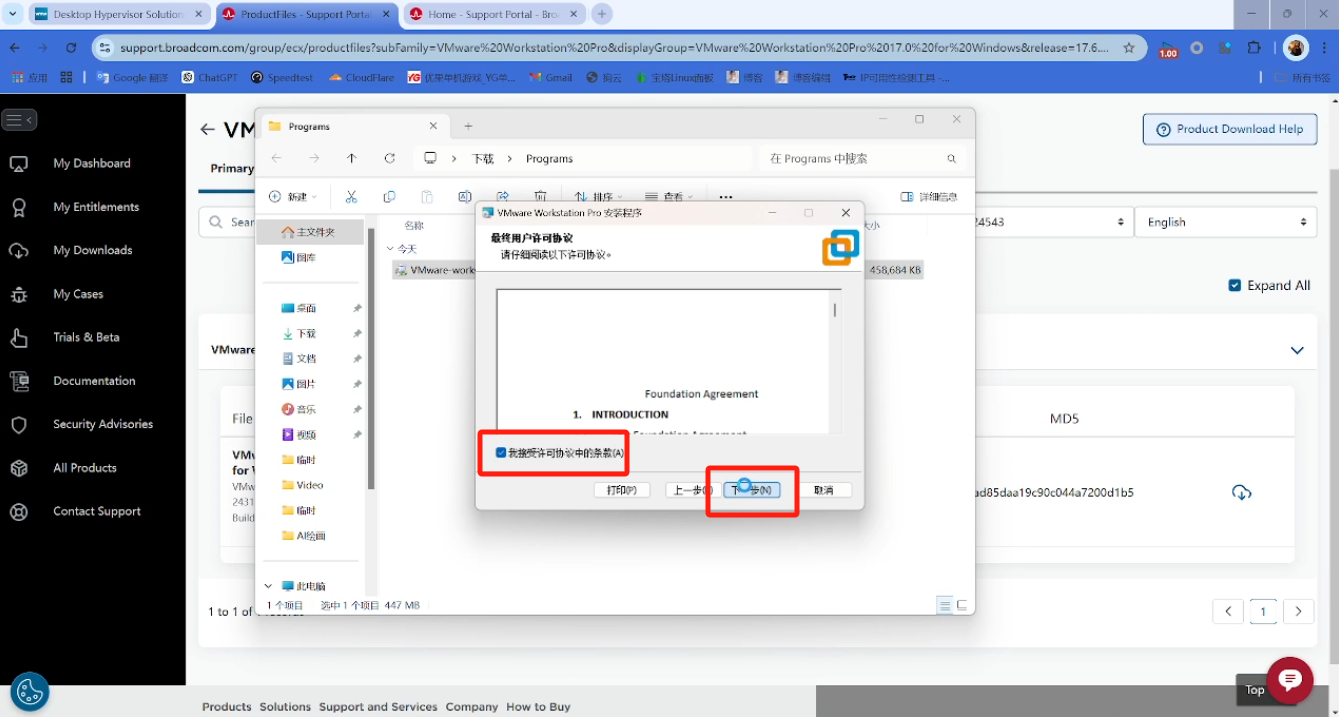Click 打印(P) button in installer

622,490
